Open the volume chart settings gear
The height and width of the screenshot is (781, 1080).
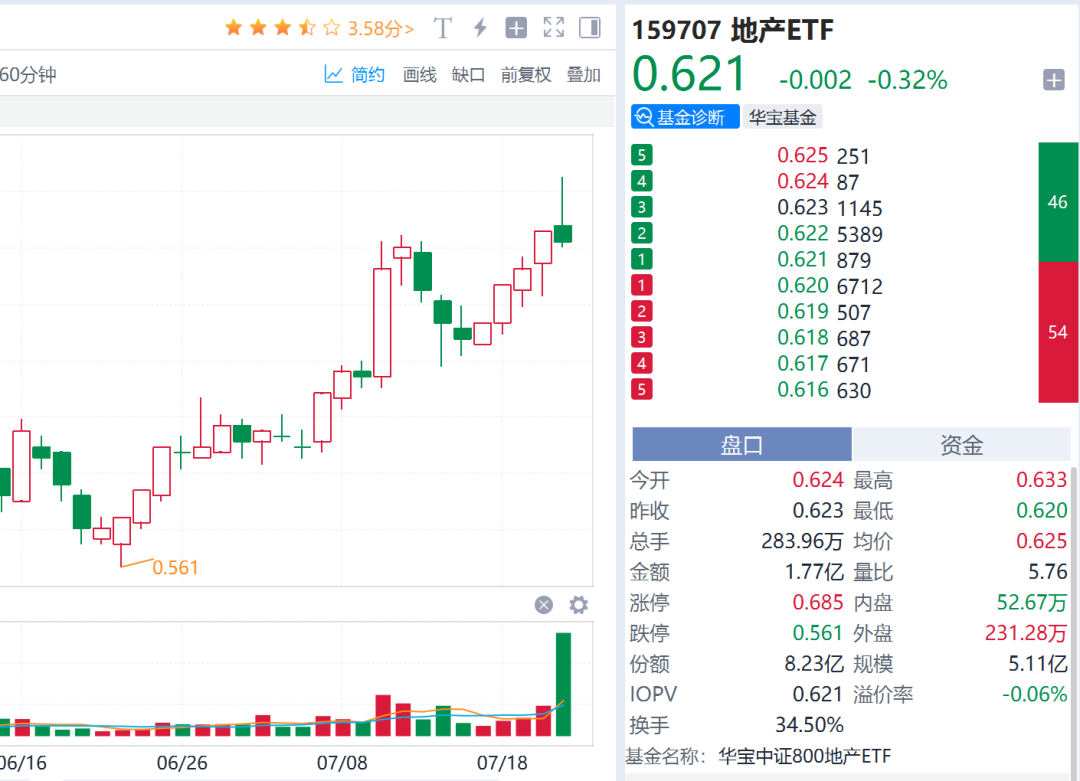click(x=578, y=605)
